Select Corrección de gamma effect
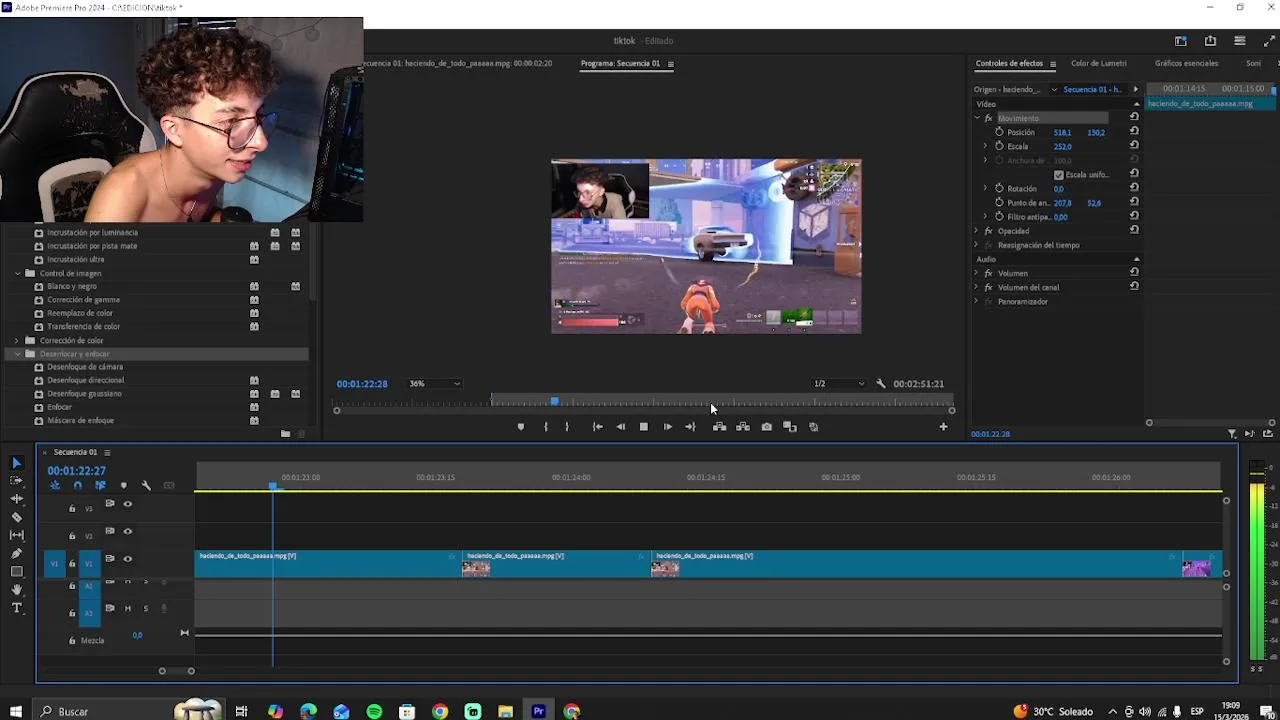 83,299
